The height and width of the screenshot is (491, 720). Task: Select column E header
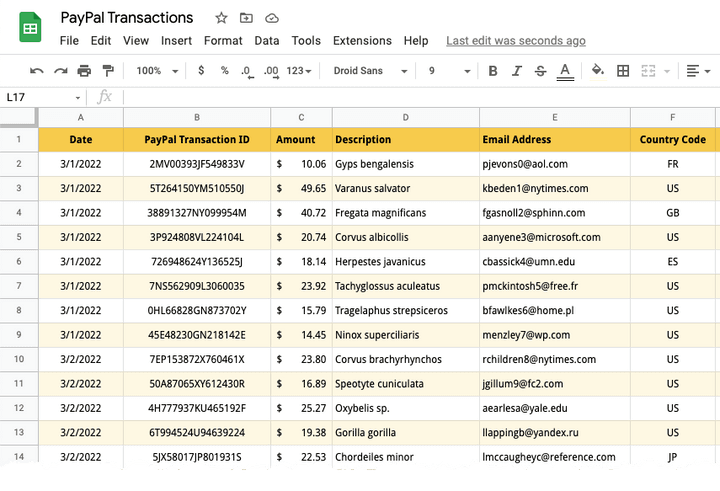coord(555,118)
